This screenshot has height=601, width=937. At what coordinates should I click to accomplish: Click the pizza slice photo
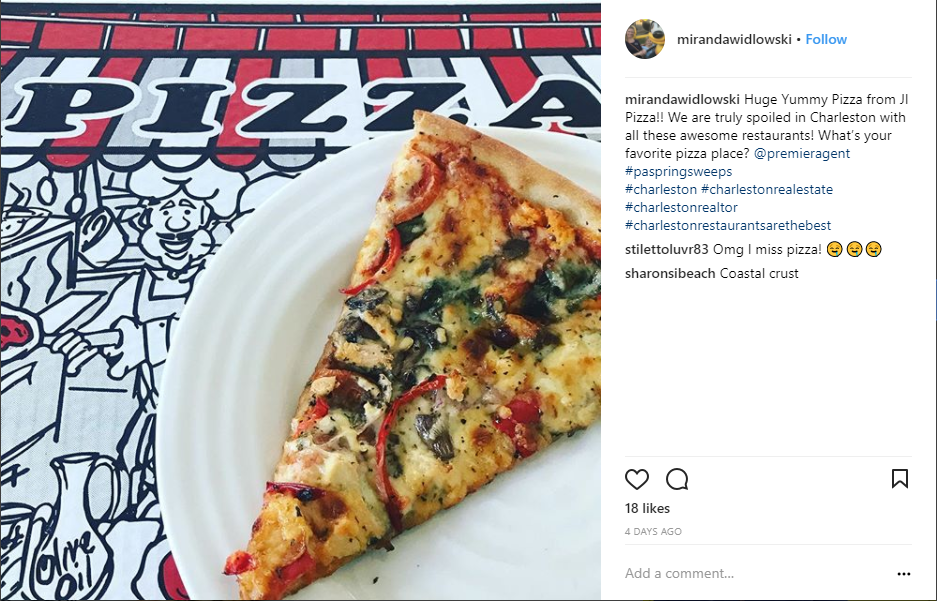click(x=301, y=300)
